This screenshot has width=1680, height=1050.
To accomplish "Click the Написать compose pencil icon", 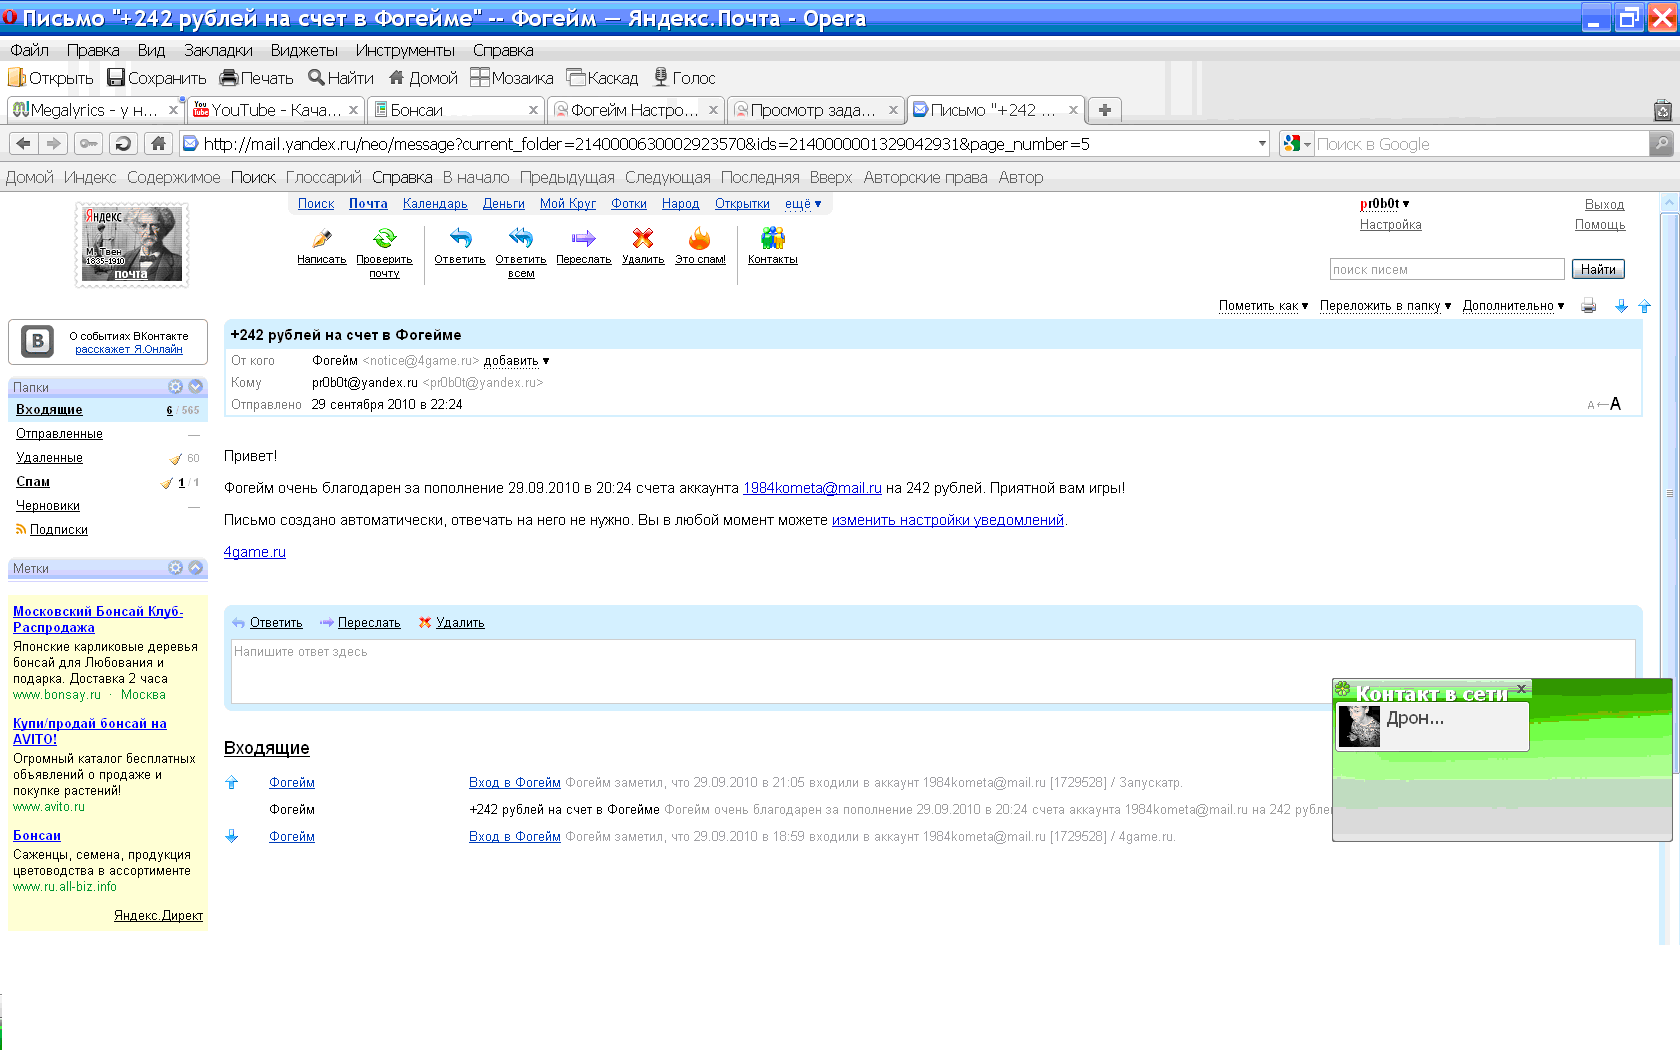I will coord(322,238).
